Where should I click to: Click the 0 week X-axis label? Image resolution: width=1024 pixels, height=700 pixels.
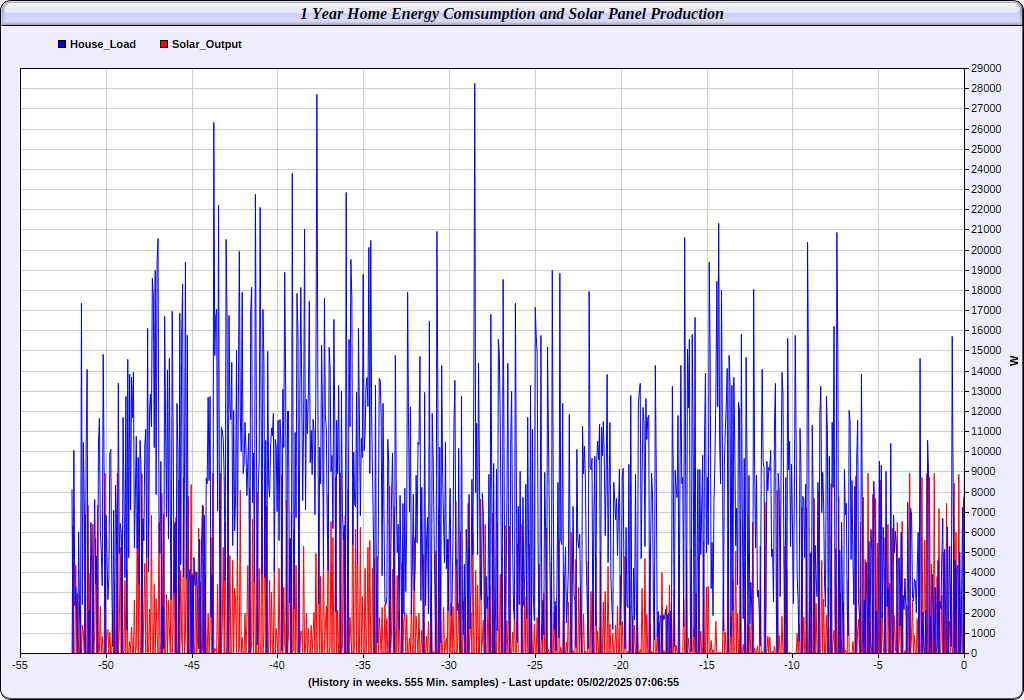(x=964, y=665)
